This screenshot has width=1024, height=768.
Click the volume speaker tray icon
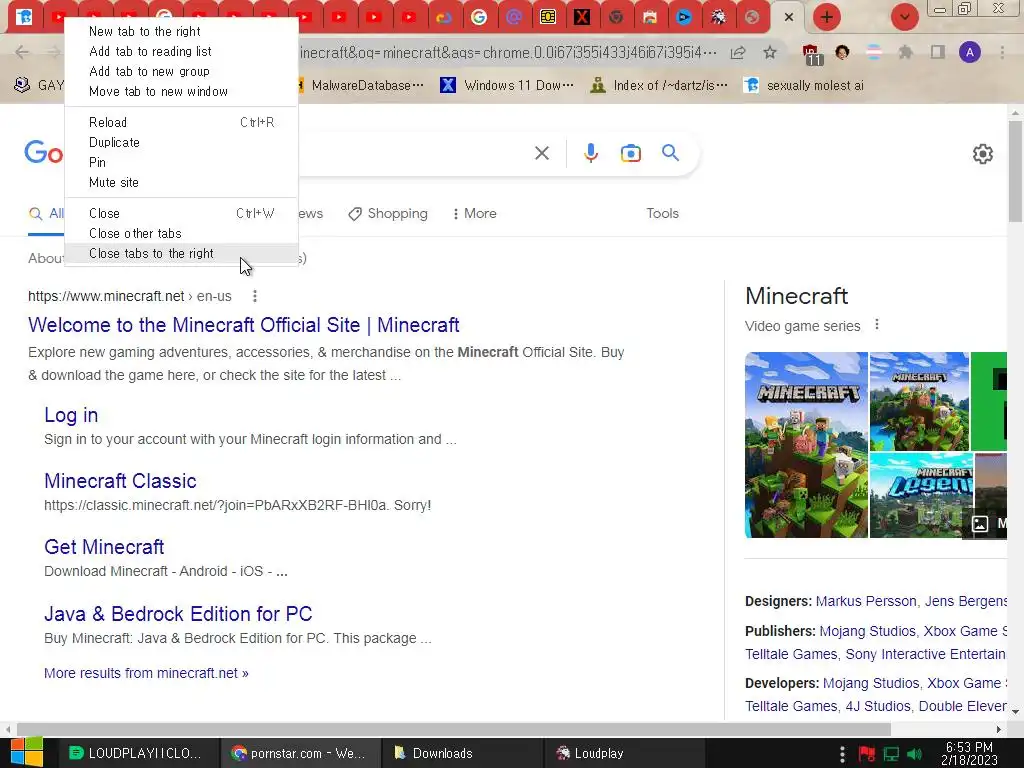[x=914, y=754]
